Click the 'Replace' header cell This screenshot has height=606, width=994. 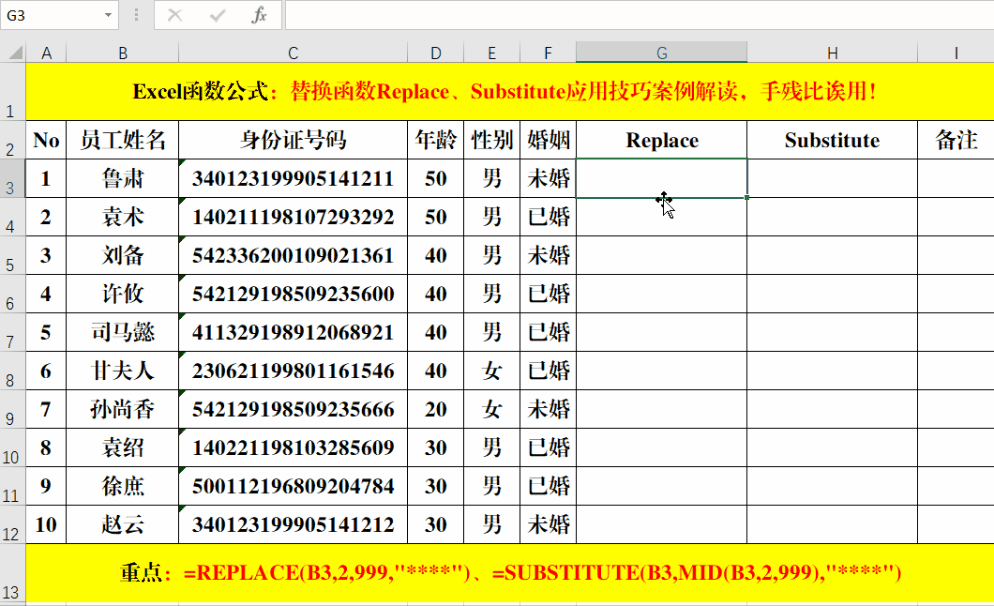coord(661,140)
